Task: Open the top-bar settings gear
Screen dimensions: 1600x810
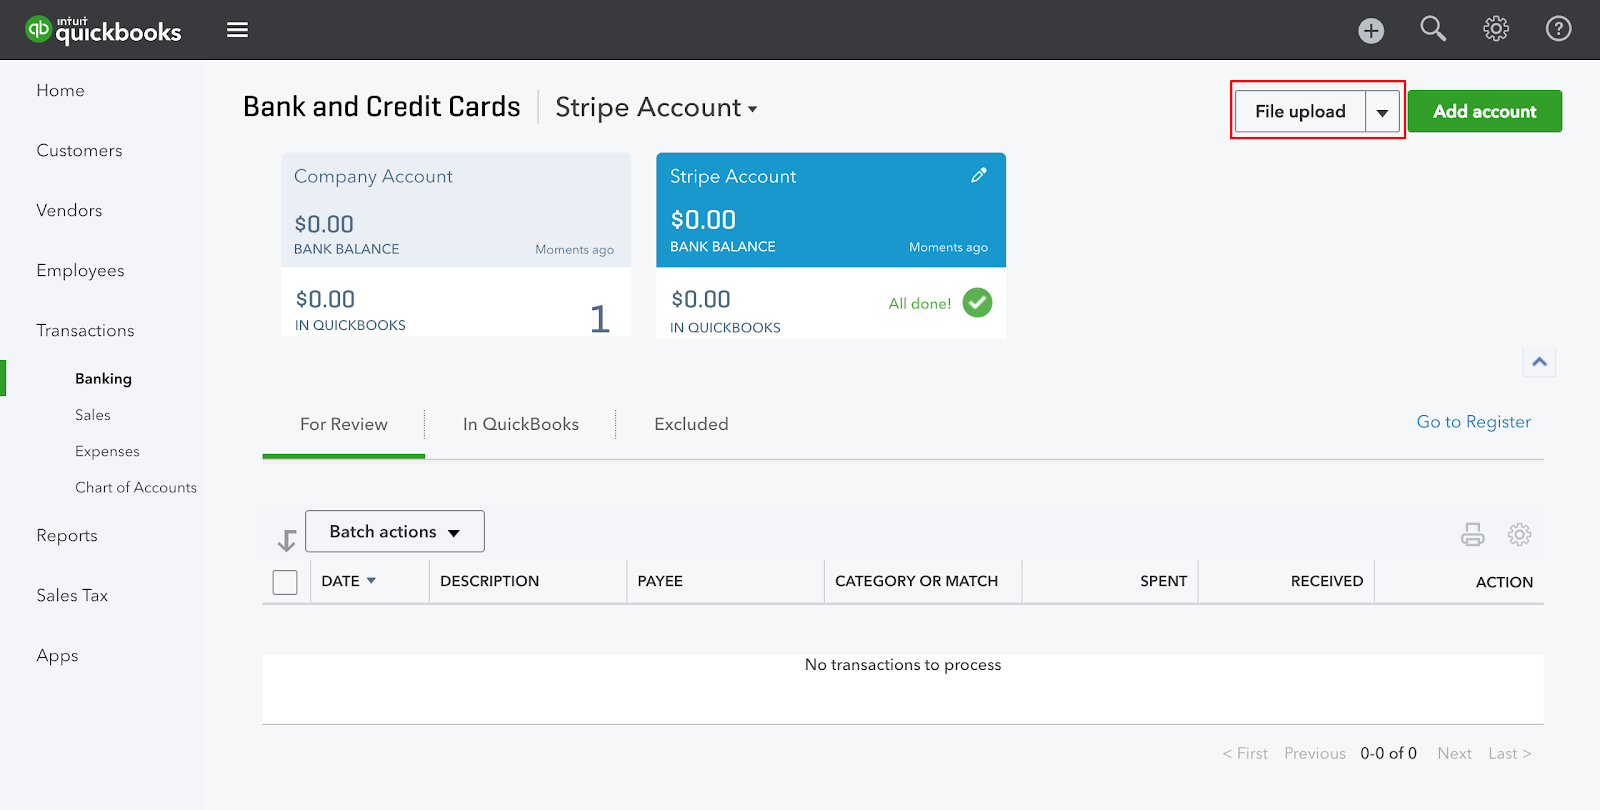Action: (1496, 29)
